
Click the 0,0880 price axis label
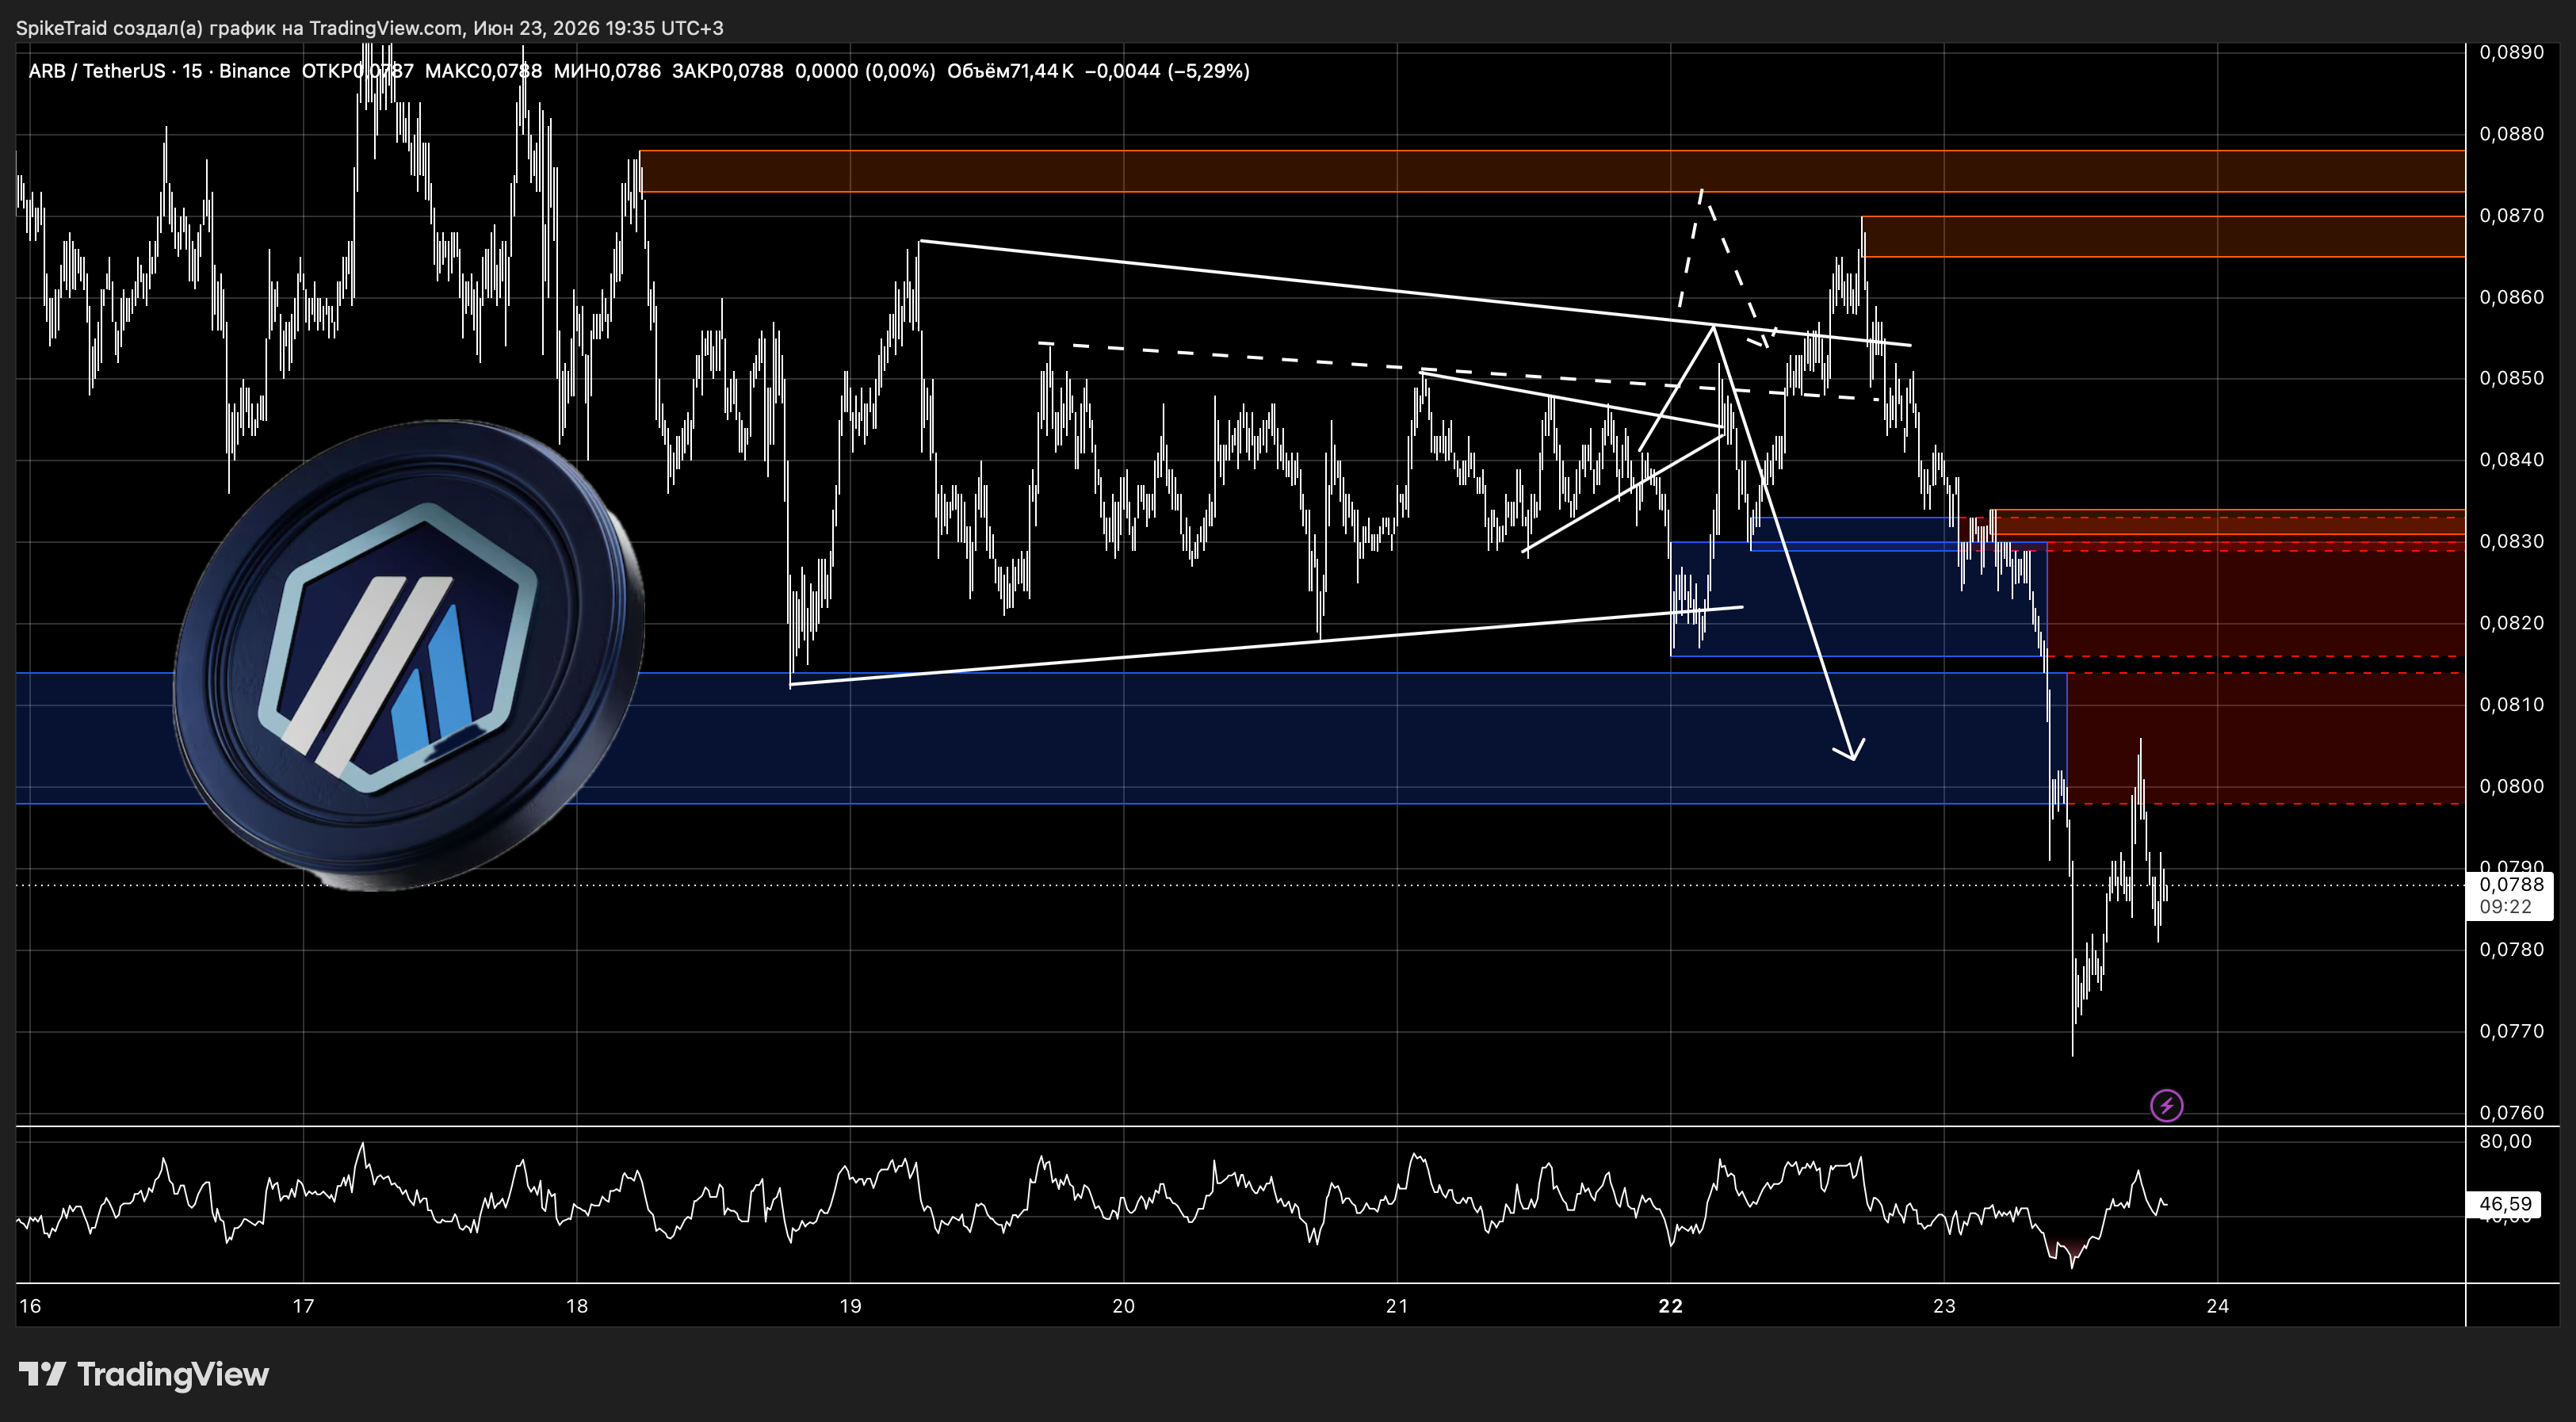tap(2511, 134)
